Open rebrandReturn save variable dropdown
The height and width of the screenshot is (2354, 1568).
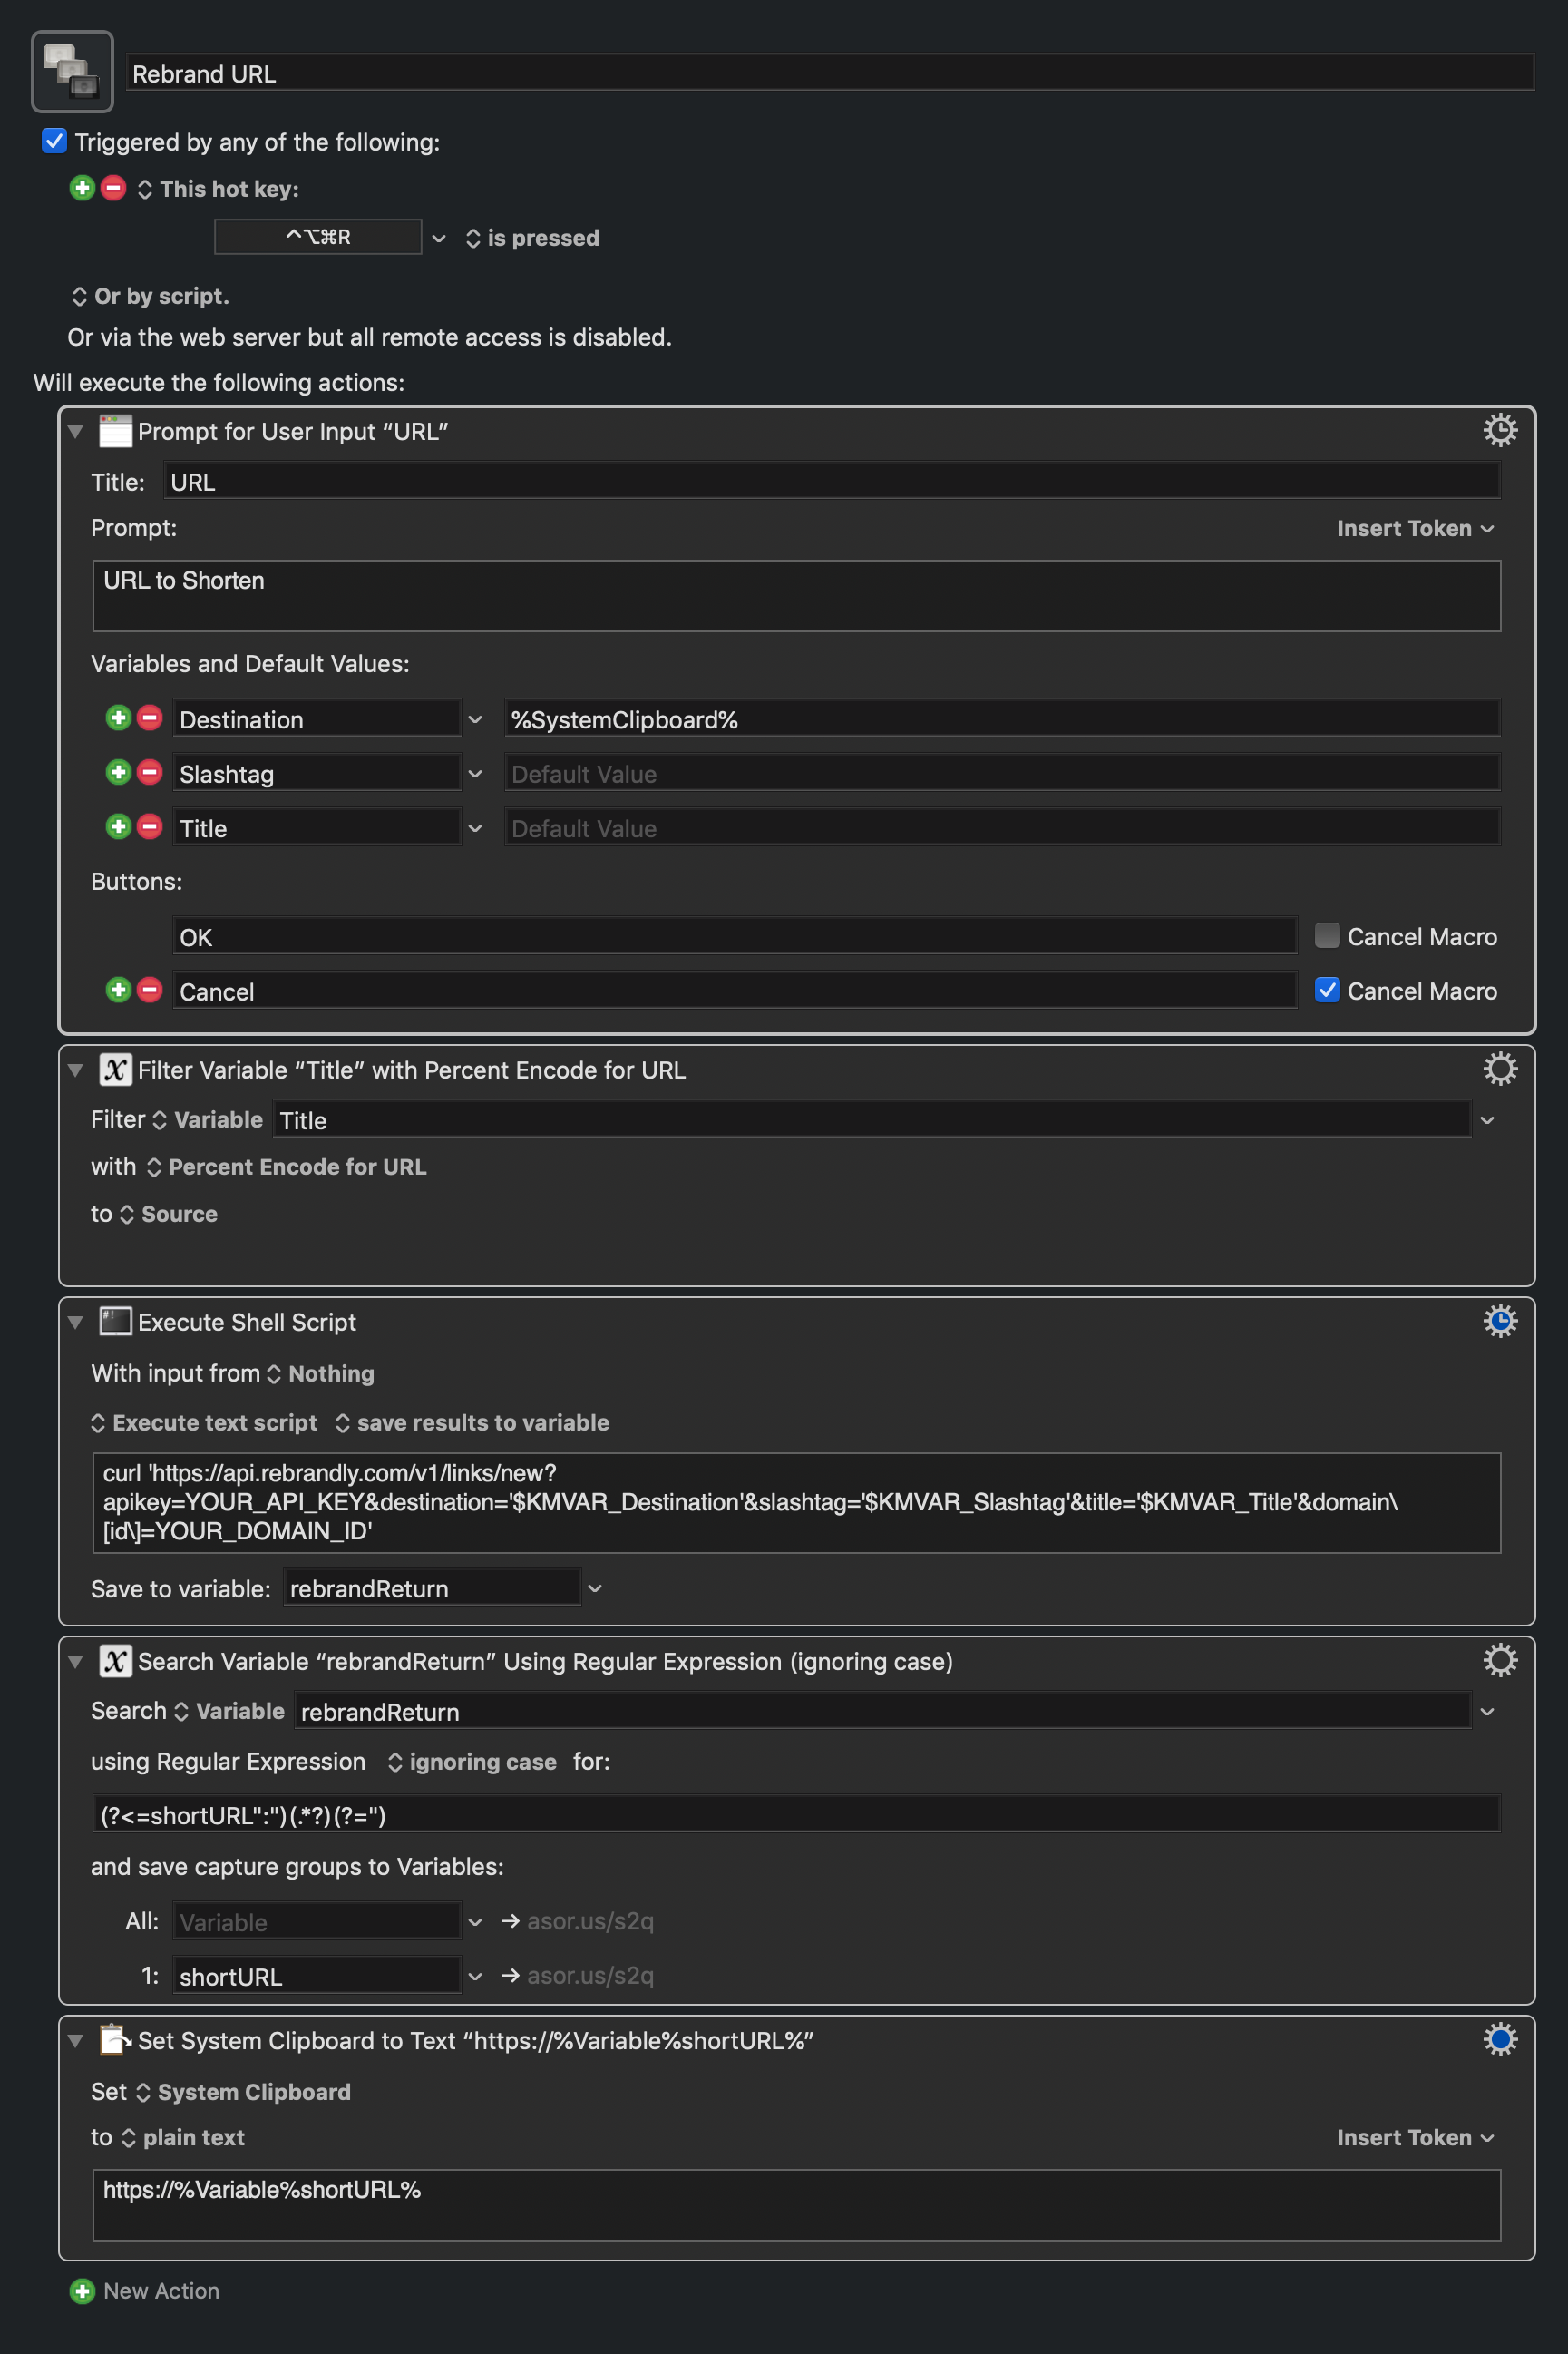tap(595, 1588)
